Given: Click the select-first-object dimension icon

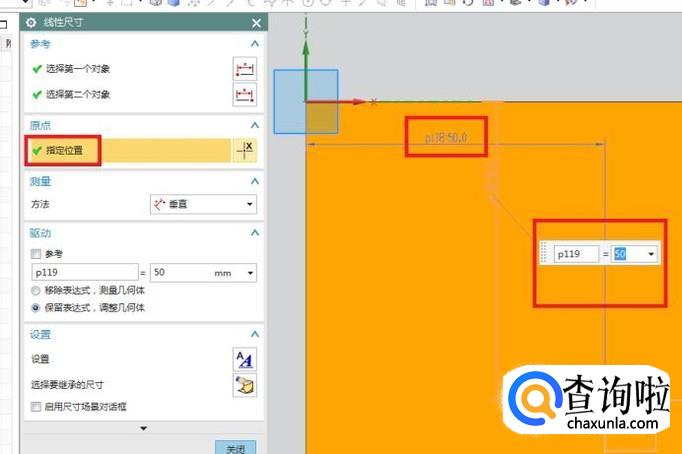Looking at the screenshot, I should coord(244,69).
